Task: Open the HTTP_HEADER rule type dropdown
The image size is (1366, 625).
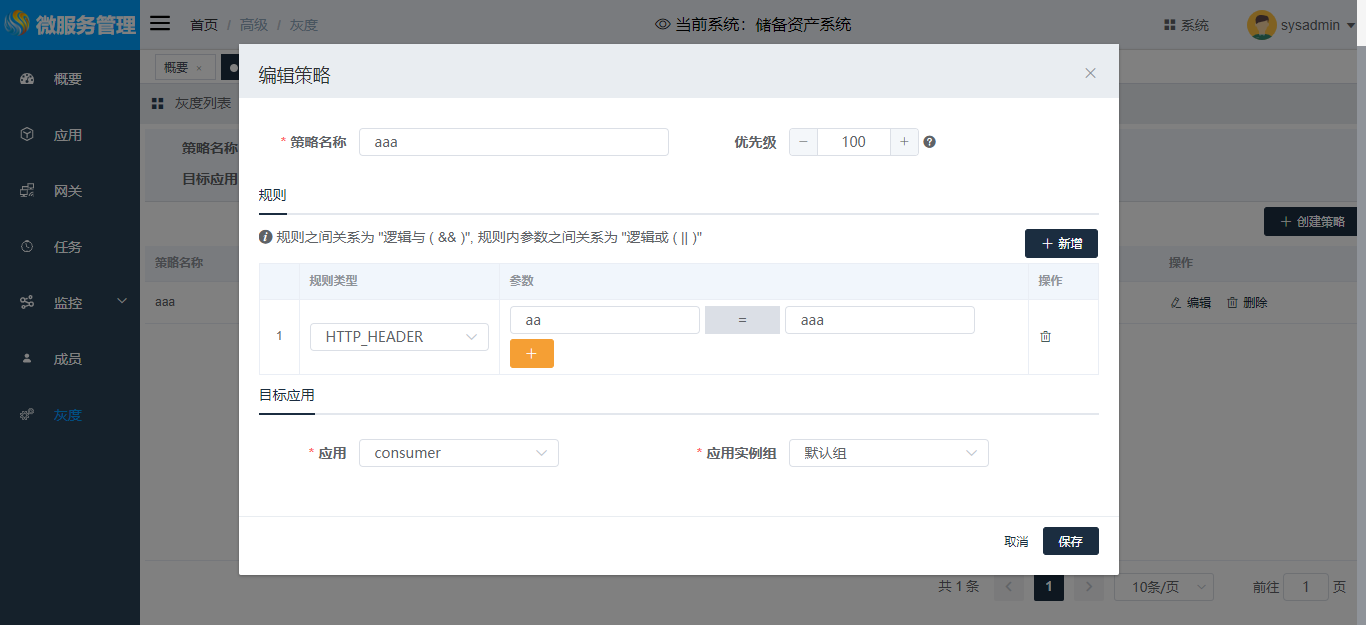Action: 399,337
